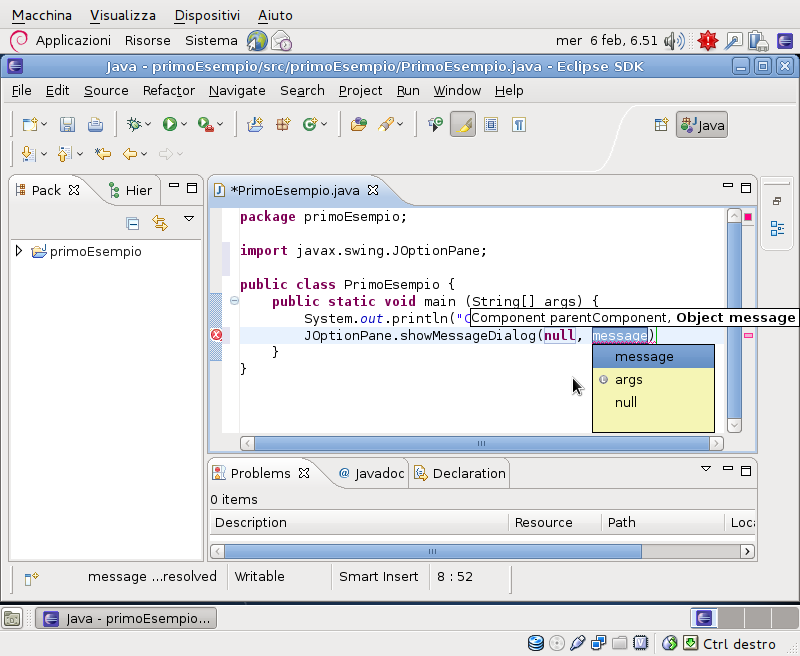This screenshot has width=800, height=656.
Task: Choose args from the completion popup
Action: pos(653,380)
